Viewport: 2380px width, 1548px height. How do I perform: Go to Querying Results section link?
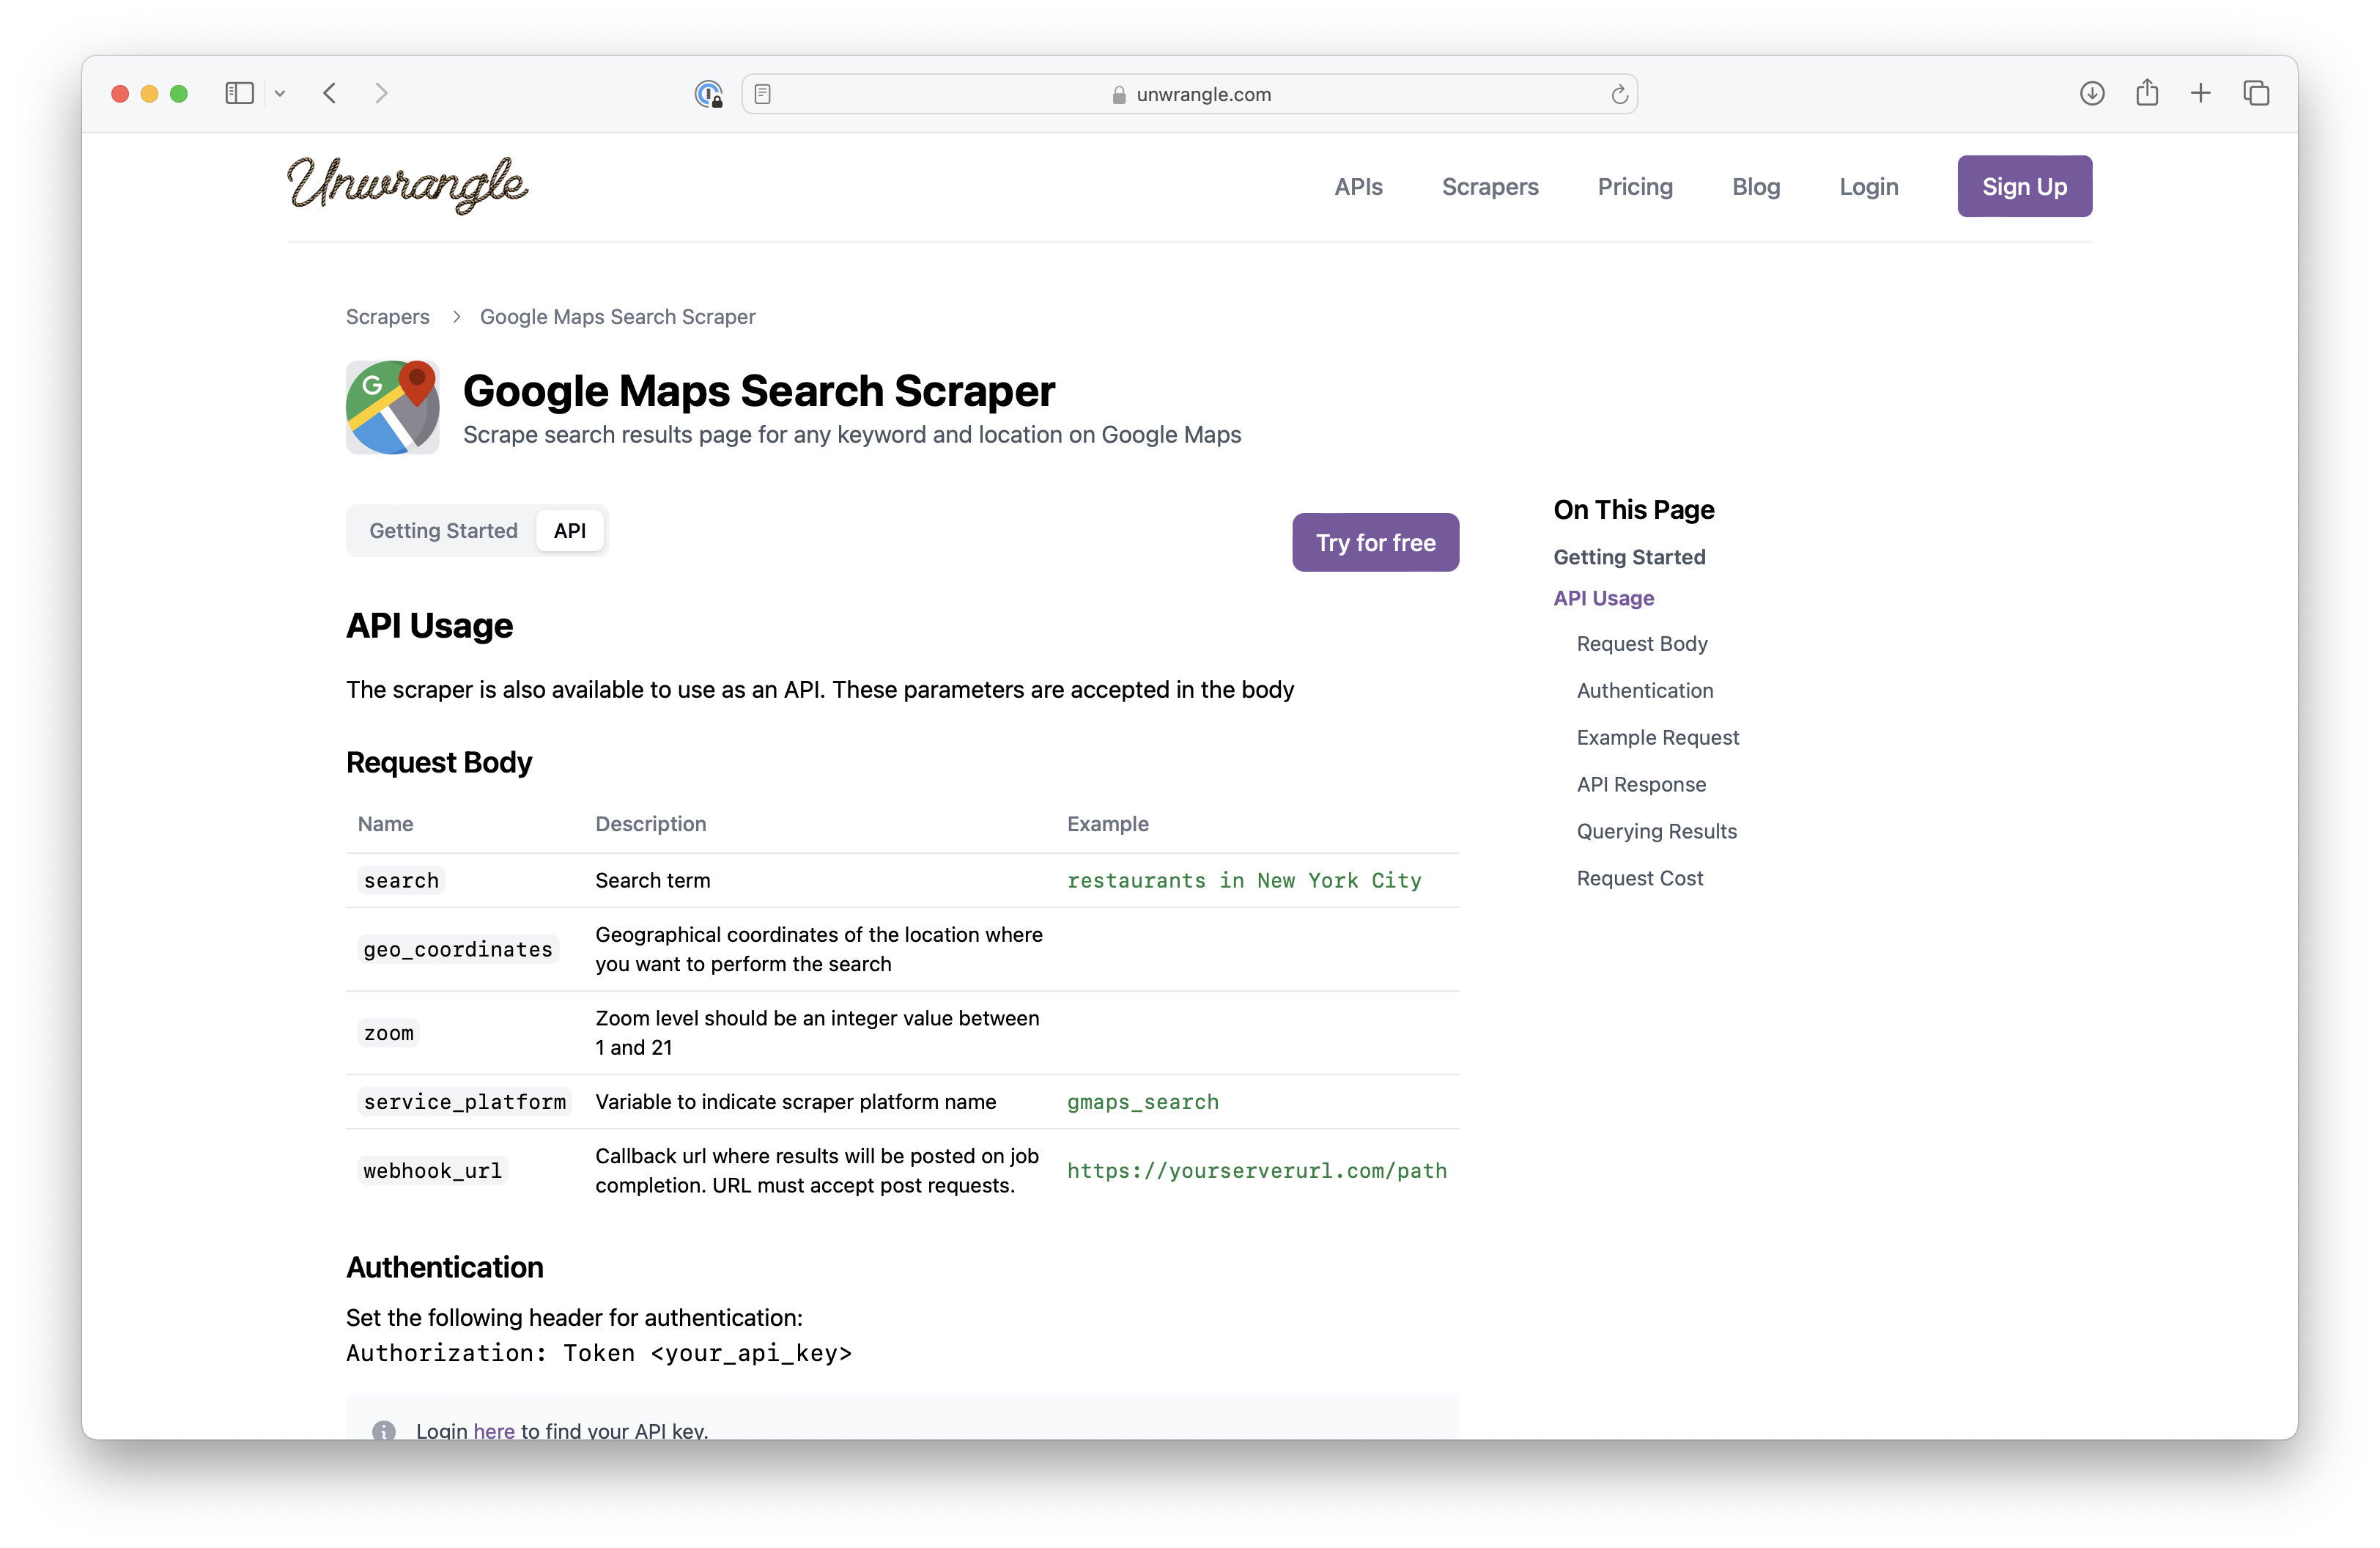point(1657,832)
